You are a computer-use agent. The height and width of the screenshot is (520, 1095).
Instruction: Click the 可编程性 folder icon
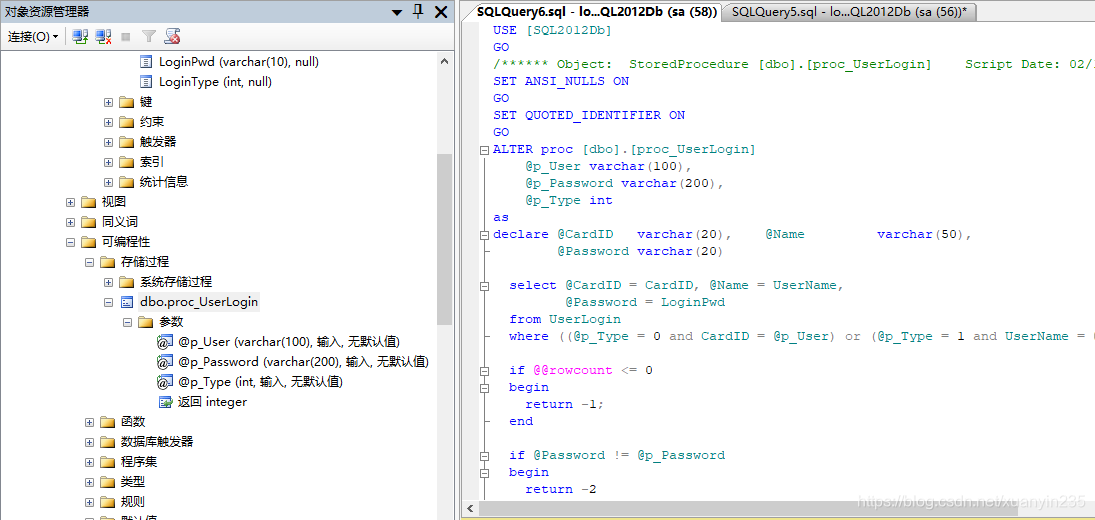[89, 242]
